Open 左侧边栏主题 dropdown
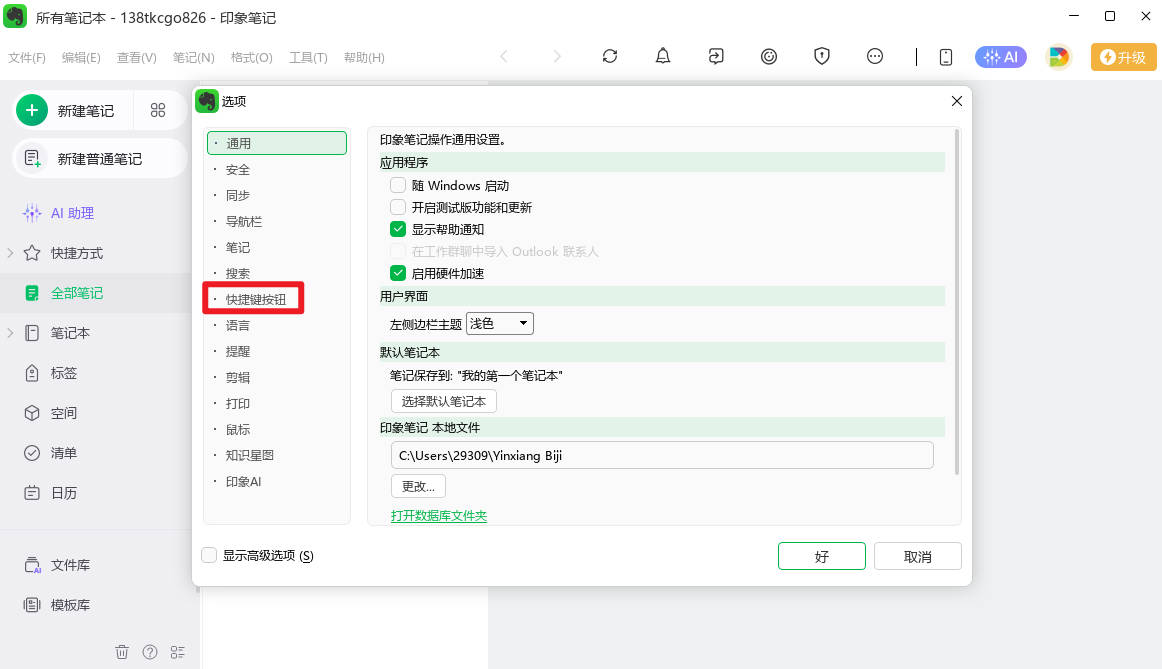 pyautogui.click(x=499, y=324)
